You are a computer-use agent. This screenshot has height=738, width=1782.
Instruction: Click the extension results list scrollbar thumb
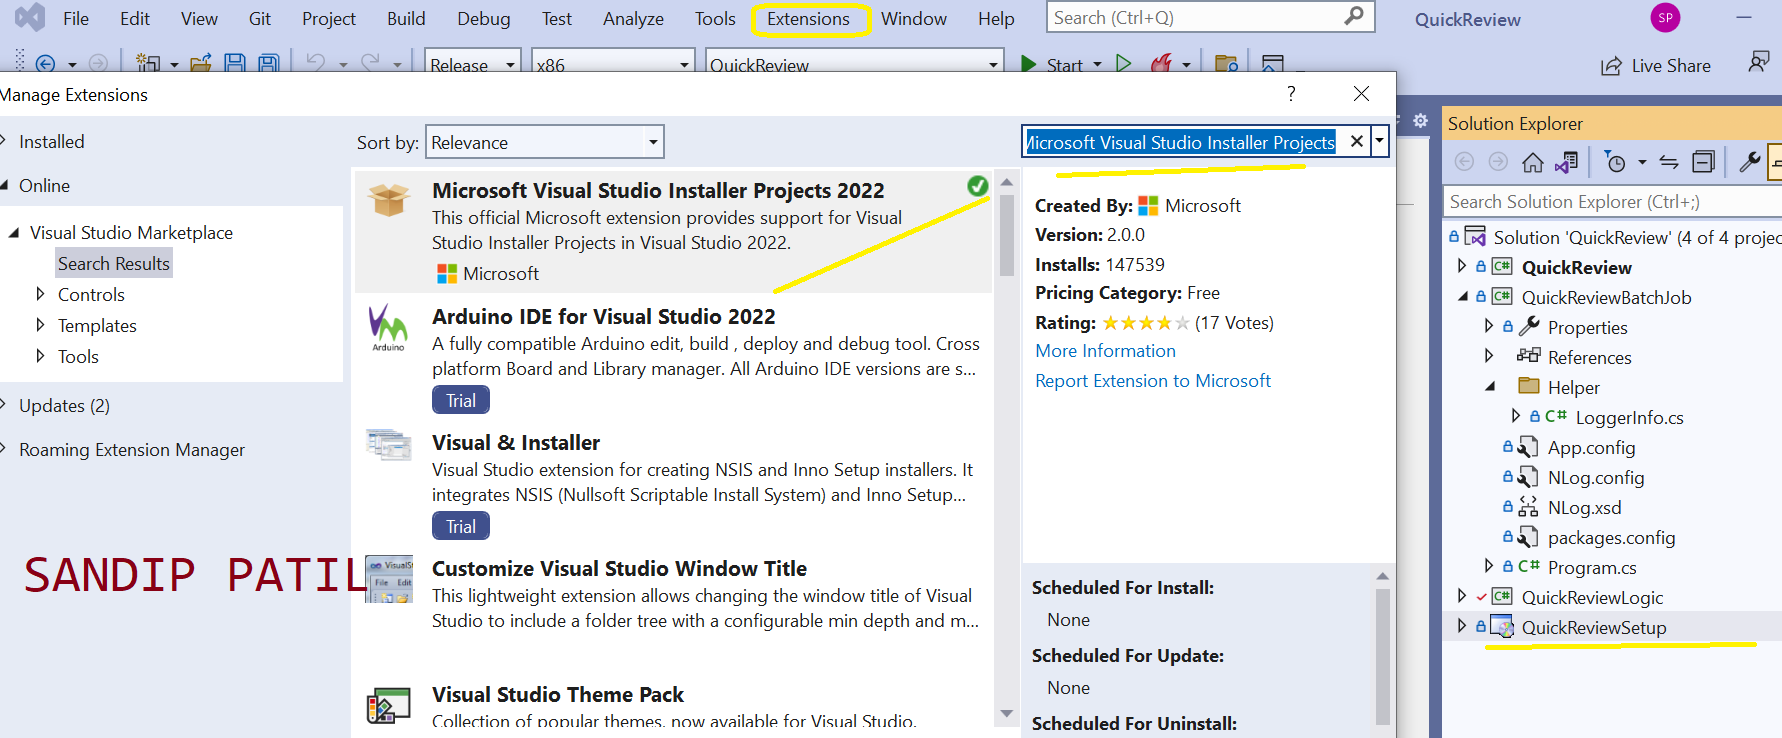(1006, 235)
